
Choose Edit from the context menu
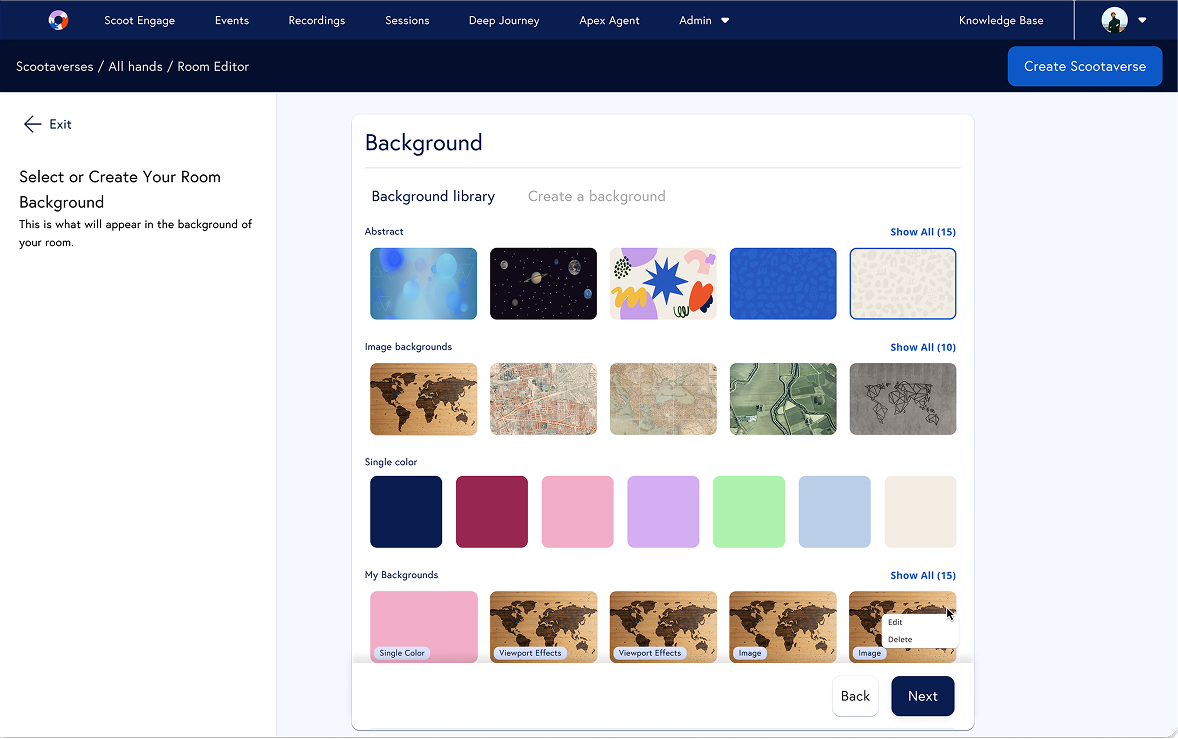(x=896, y=622)
